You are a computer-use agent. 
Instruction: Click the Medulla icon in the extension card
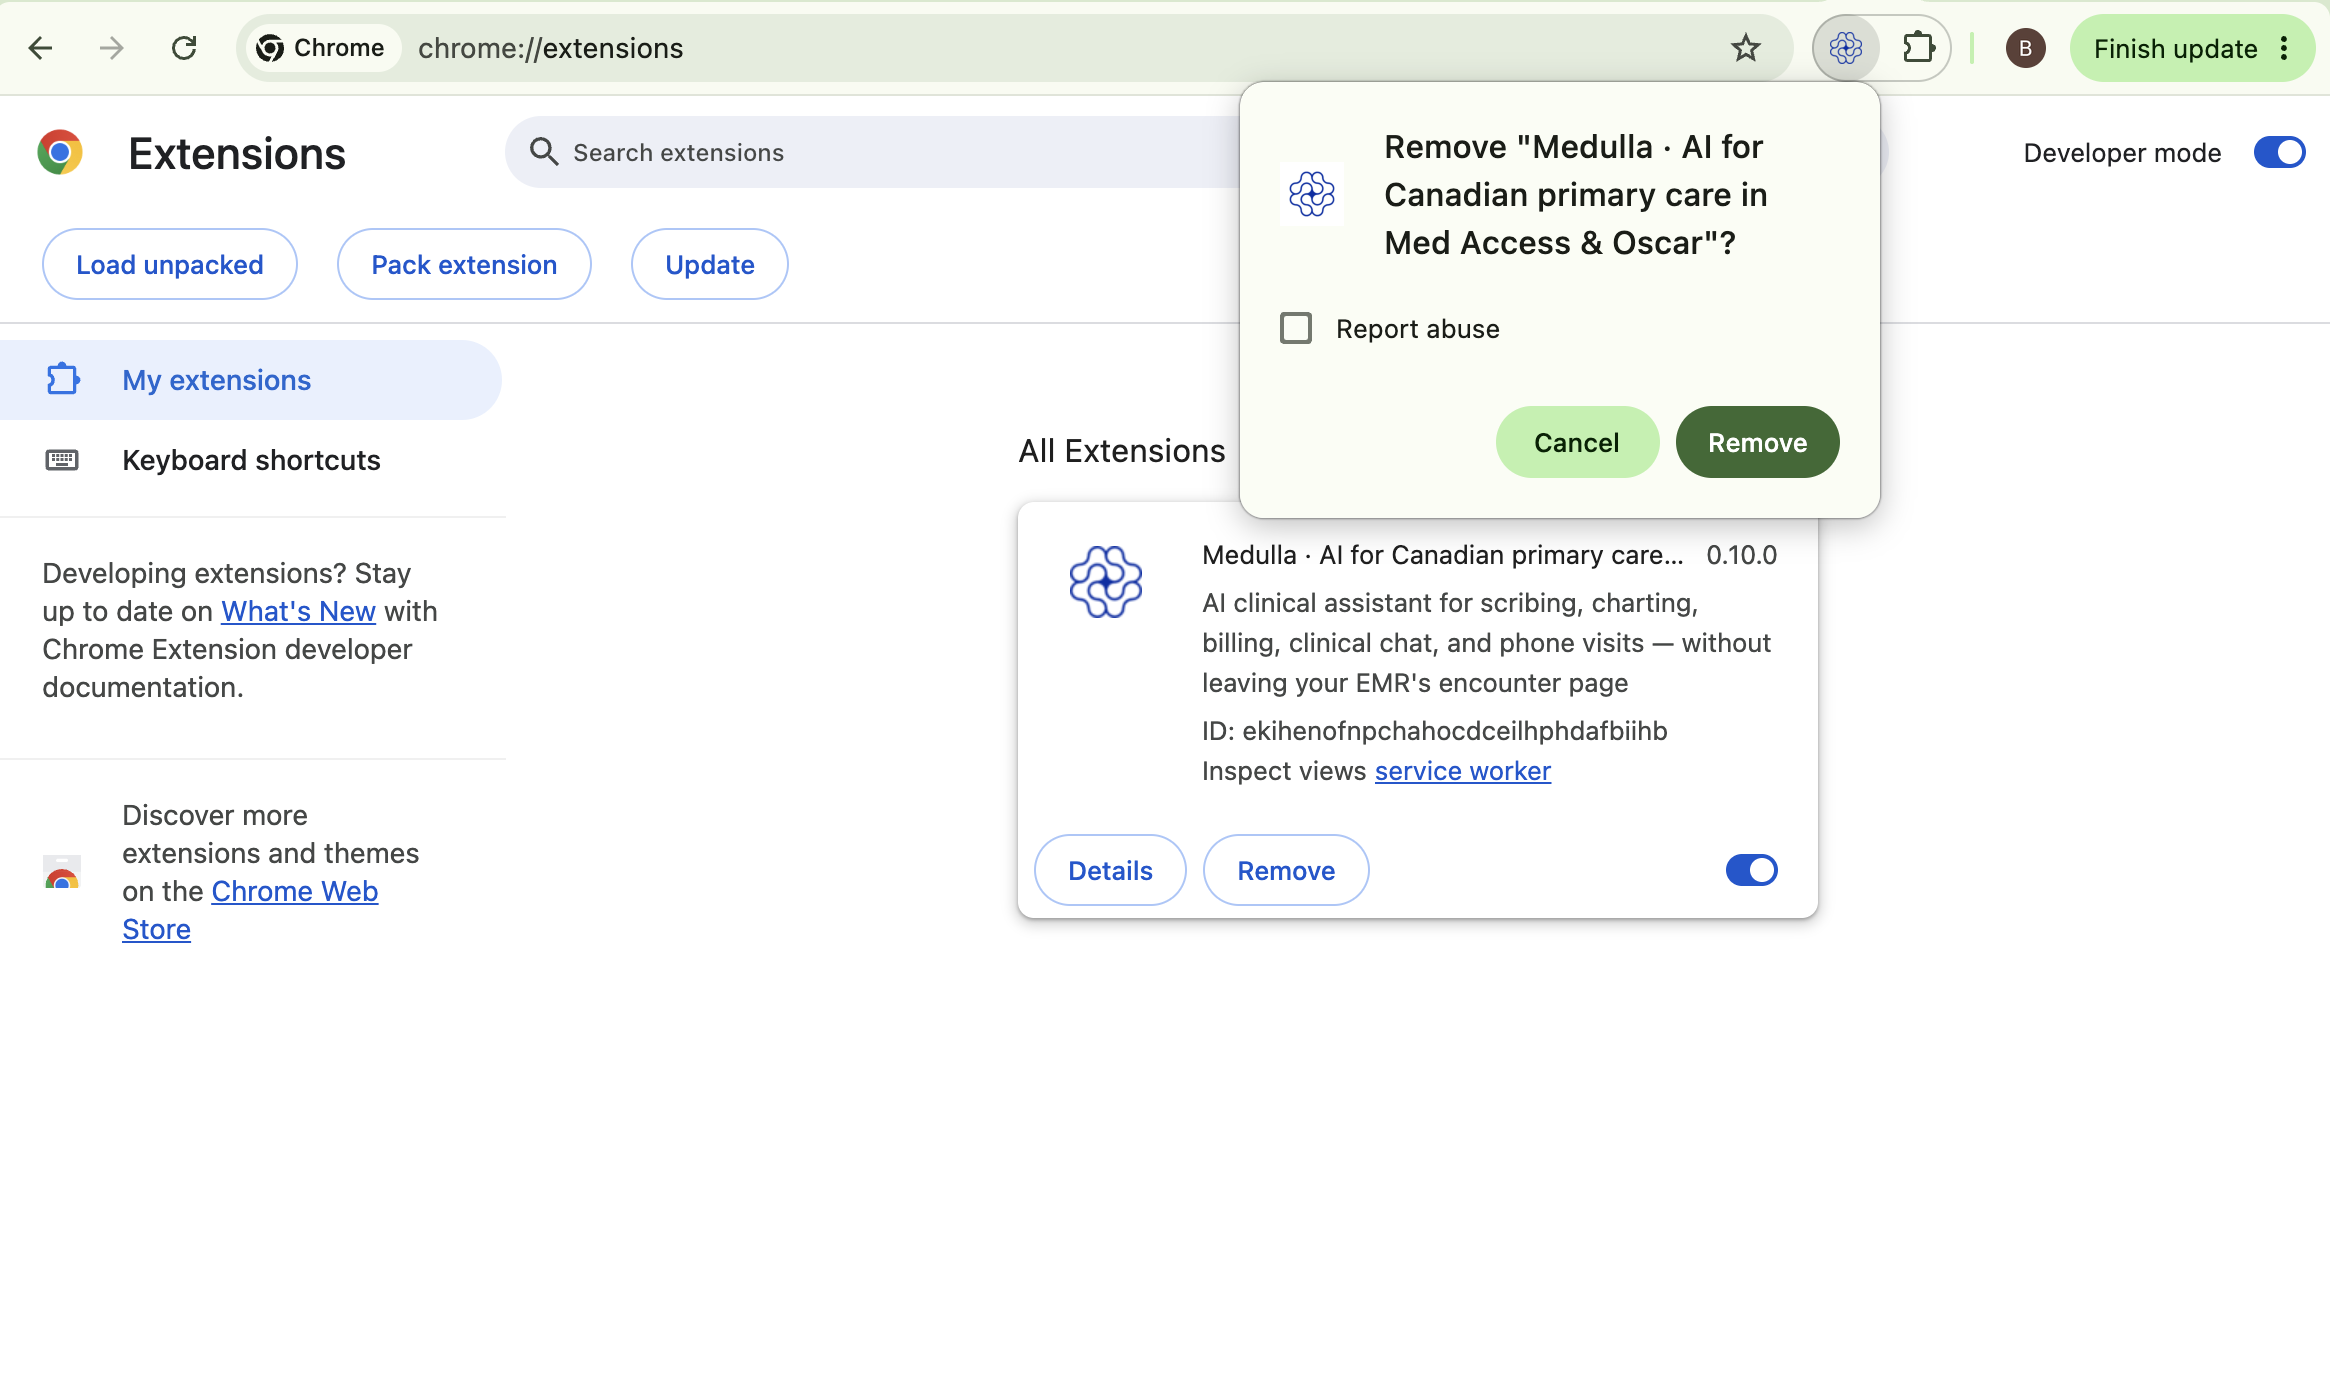pyautogui.click(x=1106, y=581)
